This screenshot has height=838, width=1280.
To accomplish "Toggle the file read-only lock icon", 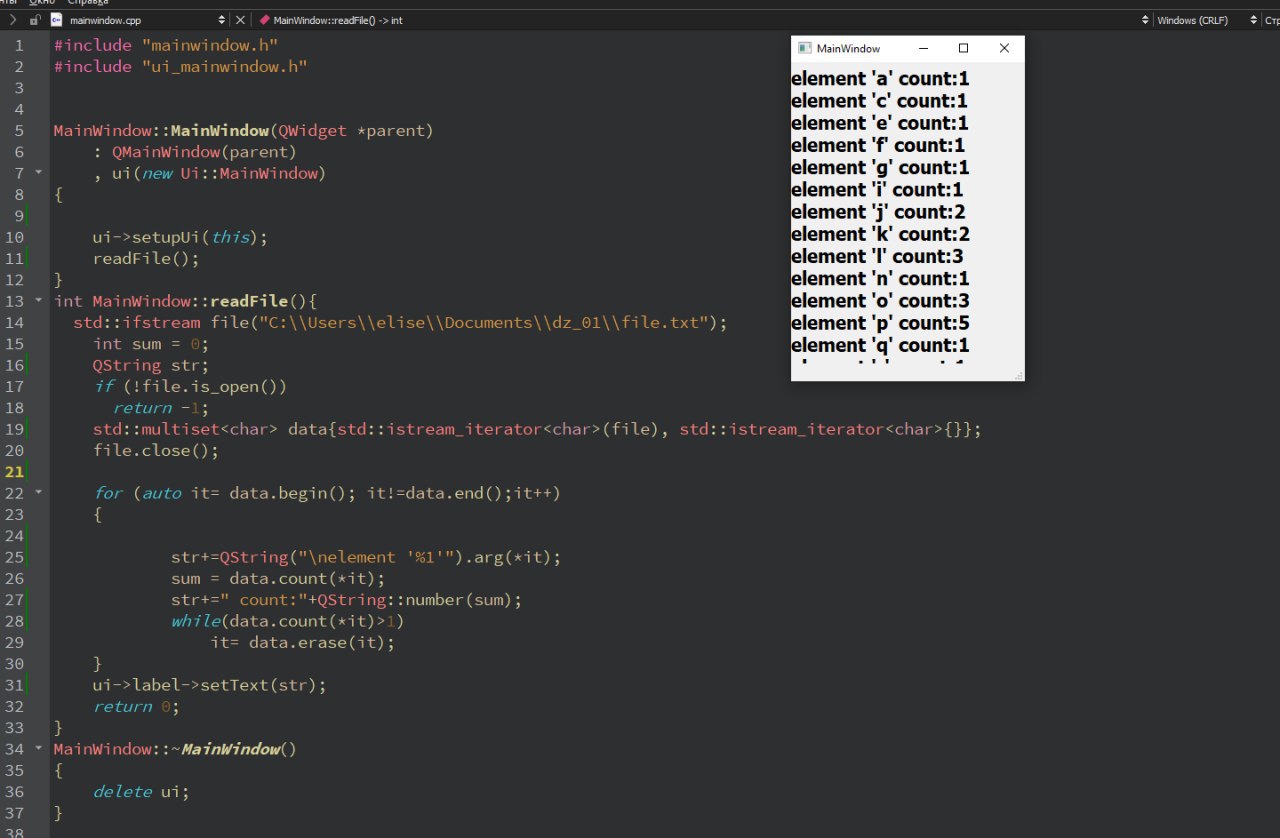I will 35,20.
